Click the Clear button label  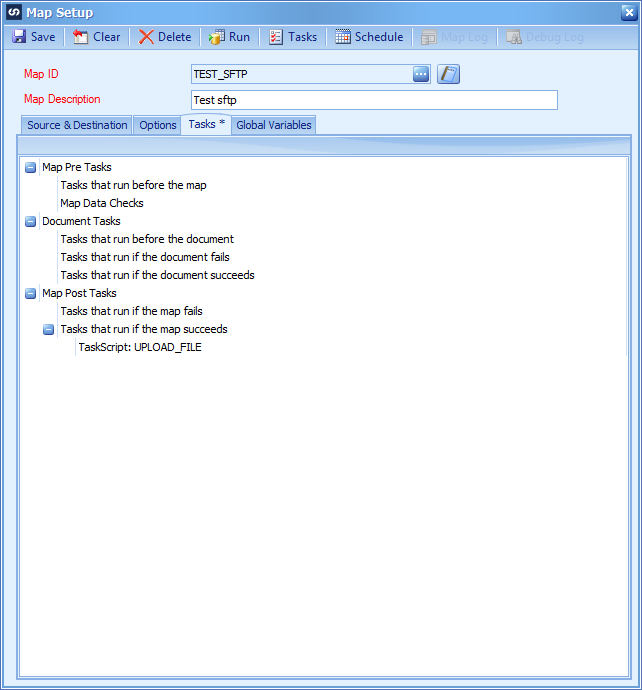click(x=106, y=37)
